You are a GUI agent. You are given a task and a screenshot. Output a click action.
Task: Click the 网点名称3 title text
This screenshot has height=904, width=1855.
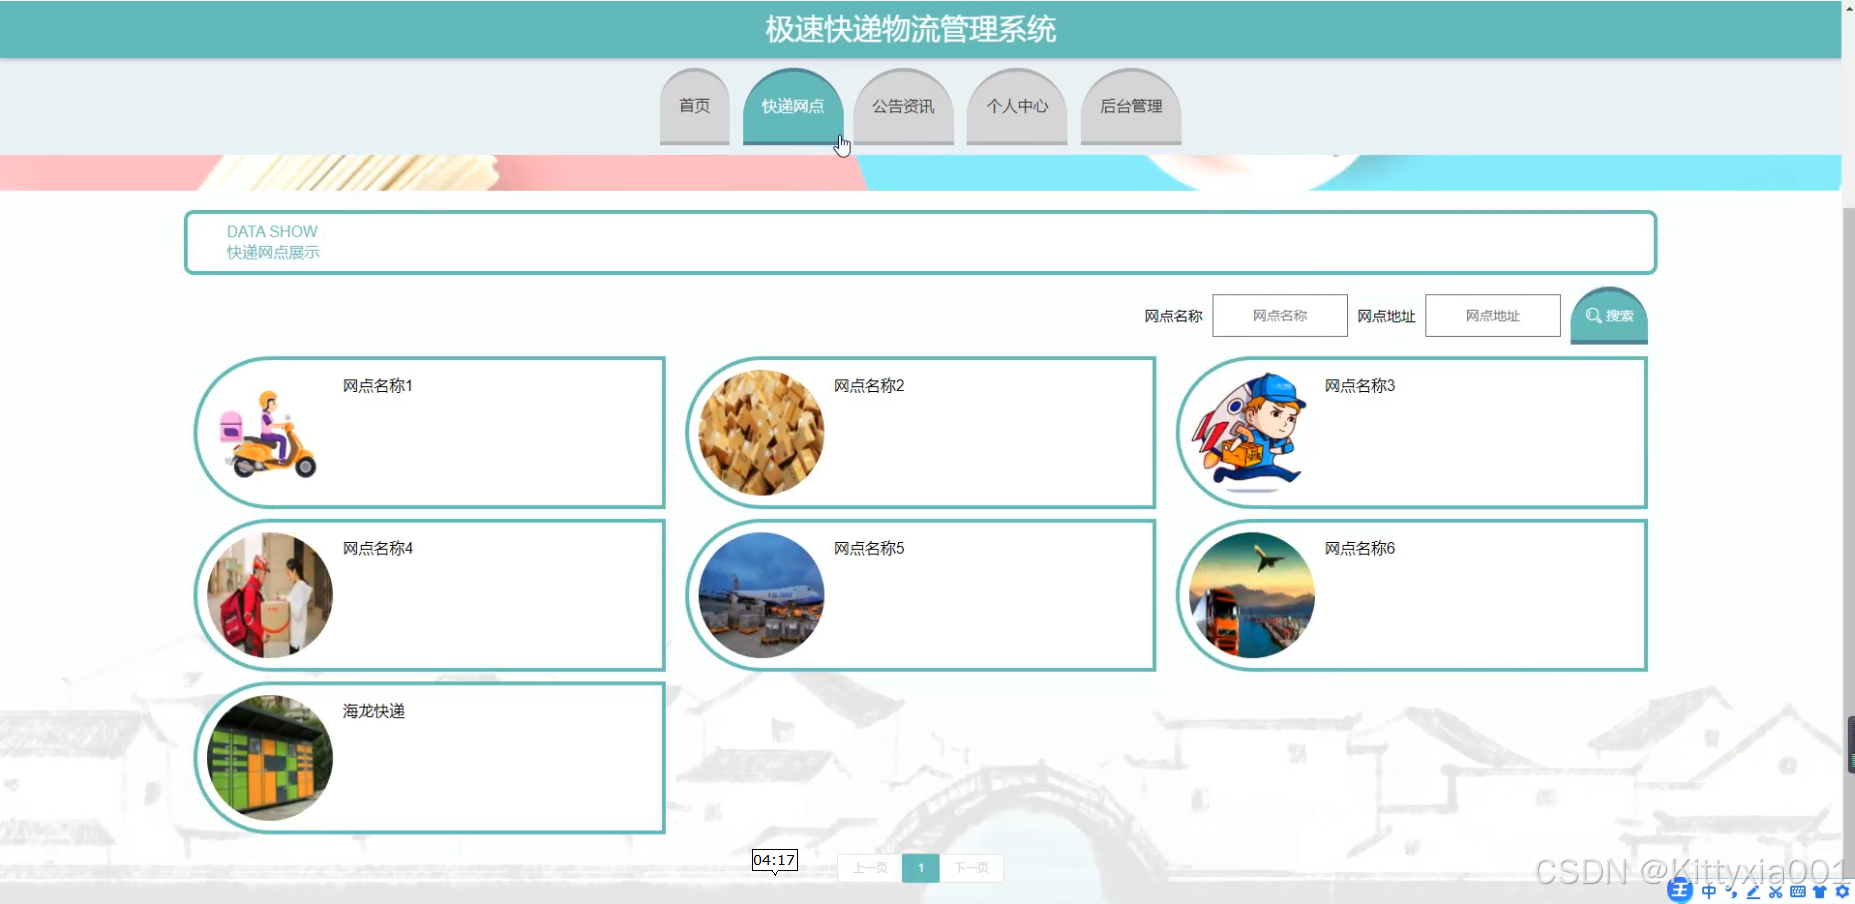click(x=1360, y=386)
